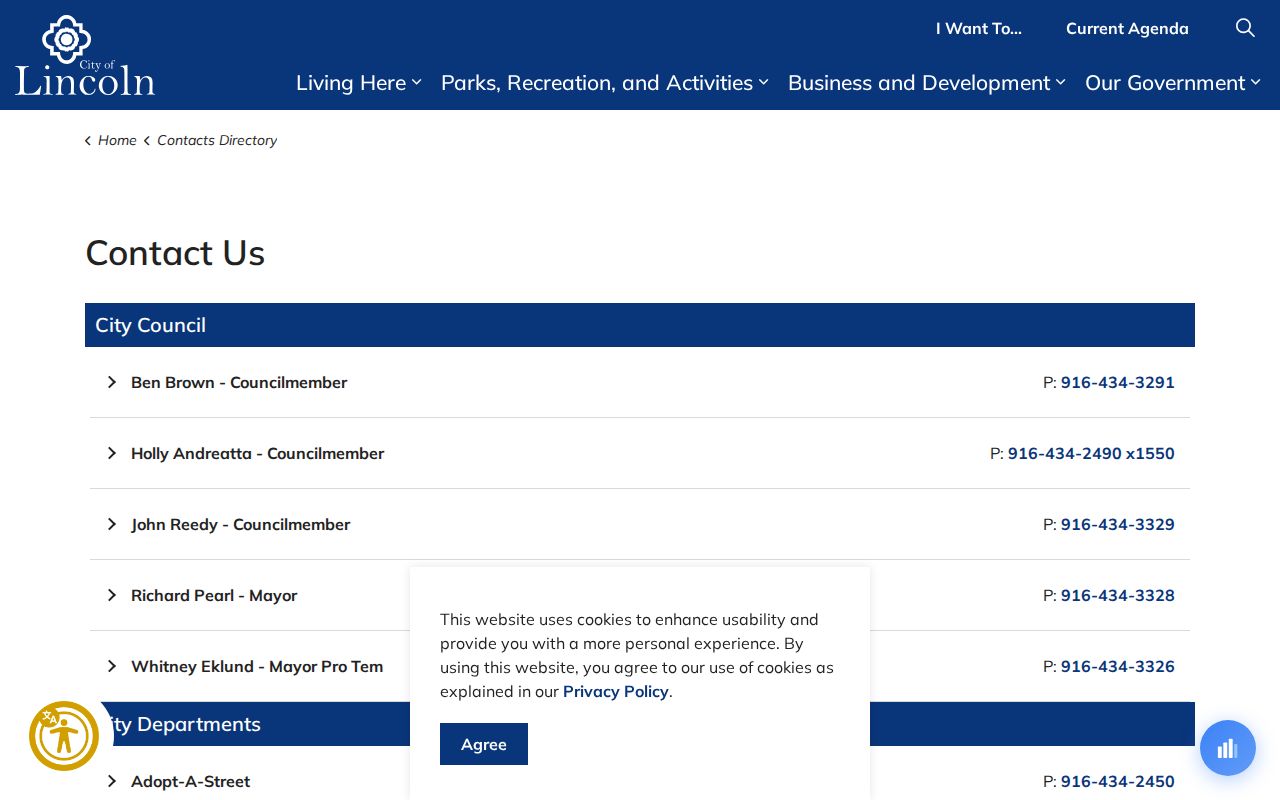Viewport: 1280px width, 800px height.
Task: Open the Contacts Directory breadcrumb
Action: click(217, 141)
